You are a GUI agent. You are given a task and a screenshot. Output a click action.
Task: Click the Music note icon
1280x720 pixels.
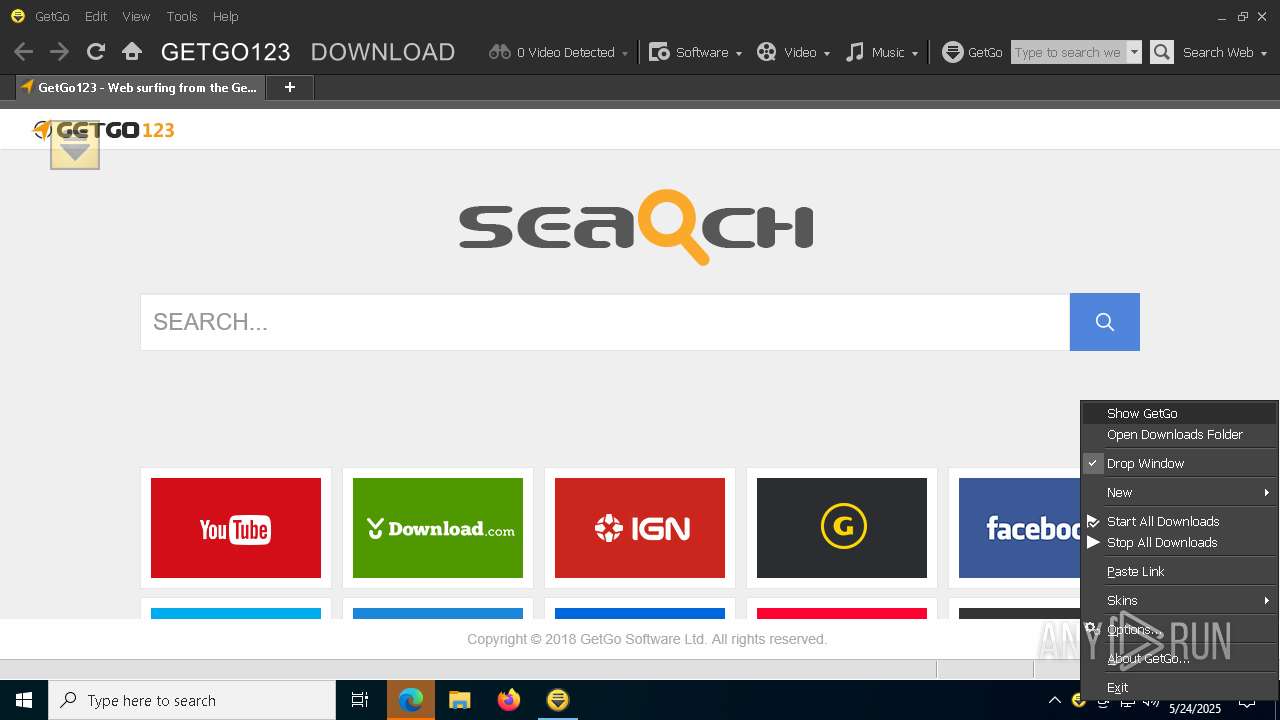[x=854, y=52]
